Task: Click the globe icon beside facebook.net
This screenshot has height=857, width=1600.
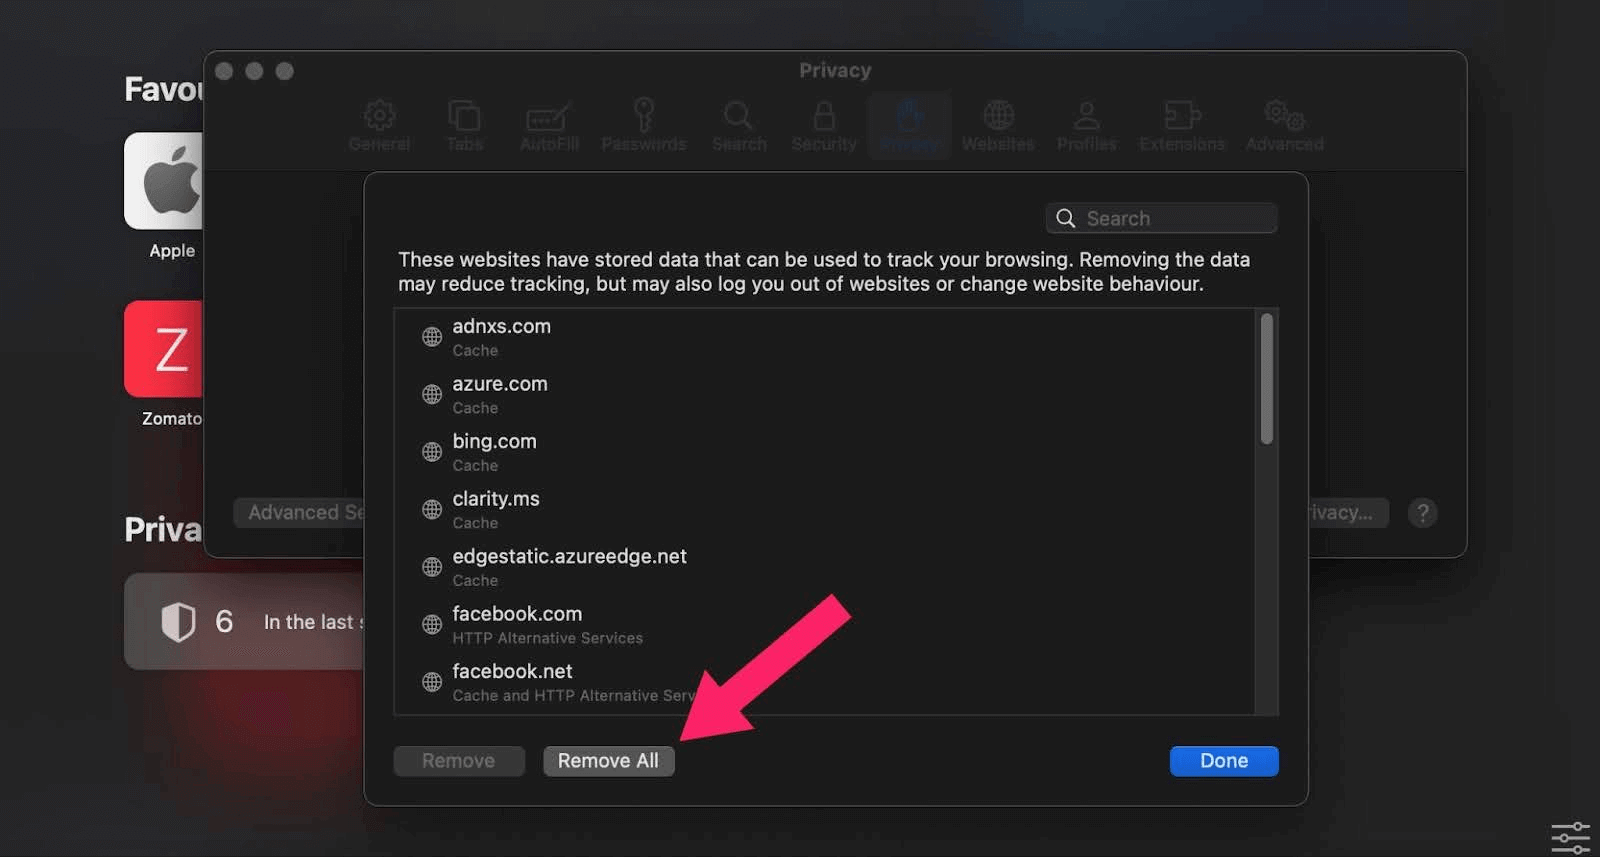Action: (x=432, y=682)
